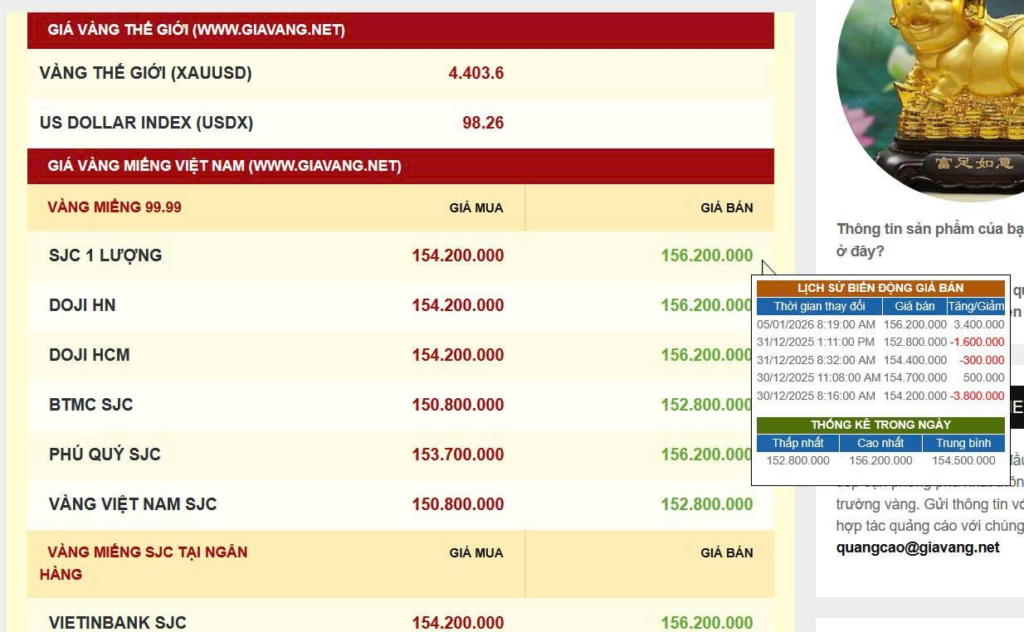Click the GIÁ VÀNG MIẾNG VIỆT NAM header
The image size is (1024, 632).
coord(224,166)
